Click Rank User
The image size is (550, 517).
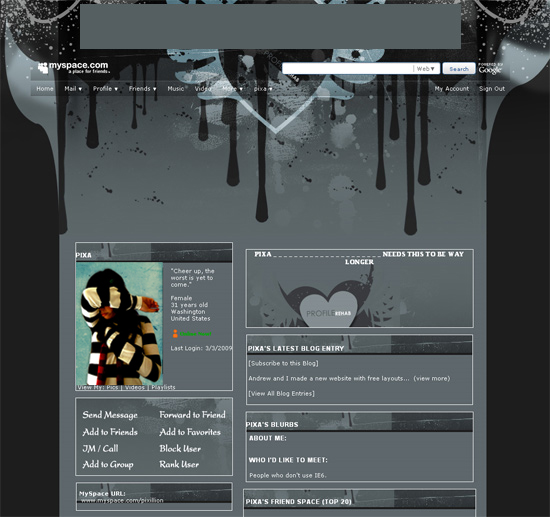179,465
